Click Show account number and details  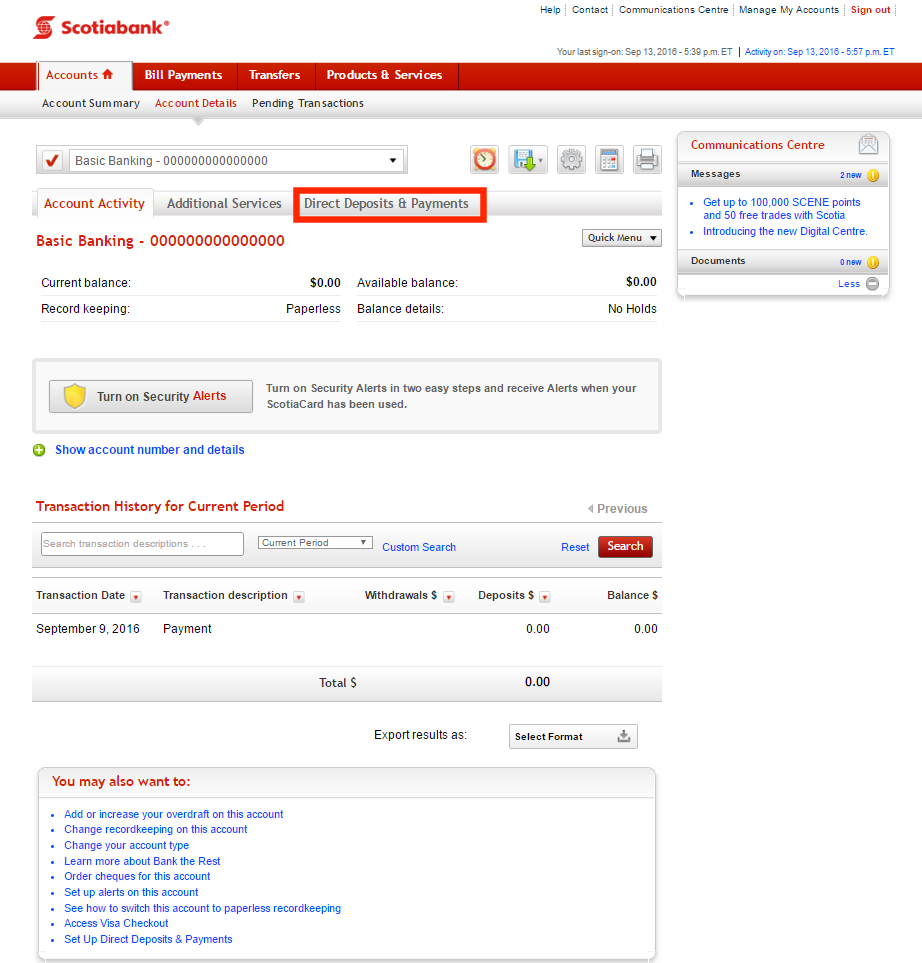150,450
